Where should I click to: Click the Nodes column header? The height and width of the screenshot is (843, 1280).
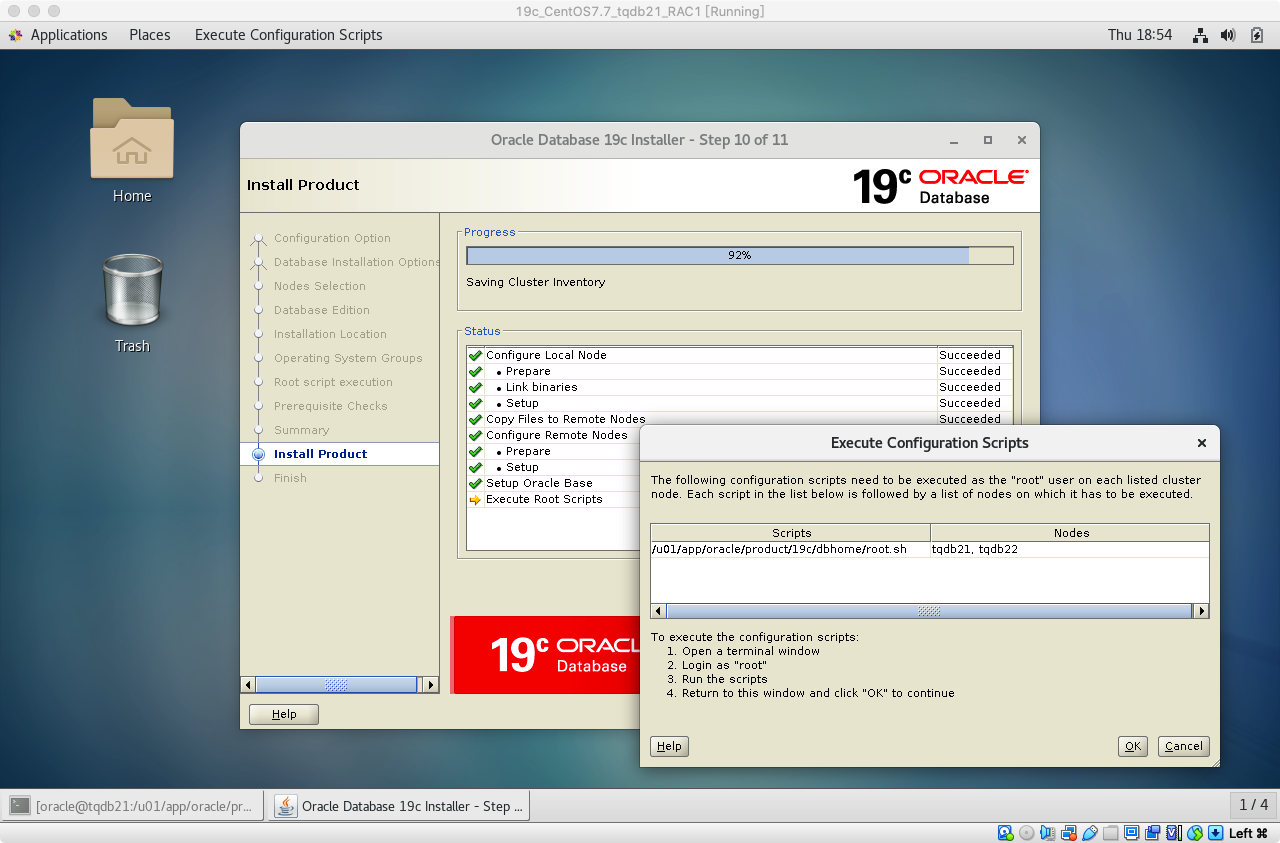(x=1070, y=533)
